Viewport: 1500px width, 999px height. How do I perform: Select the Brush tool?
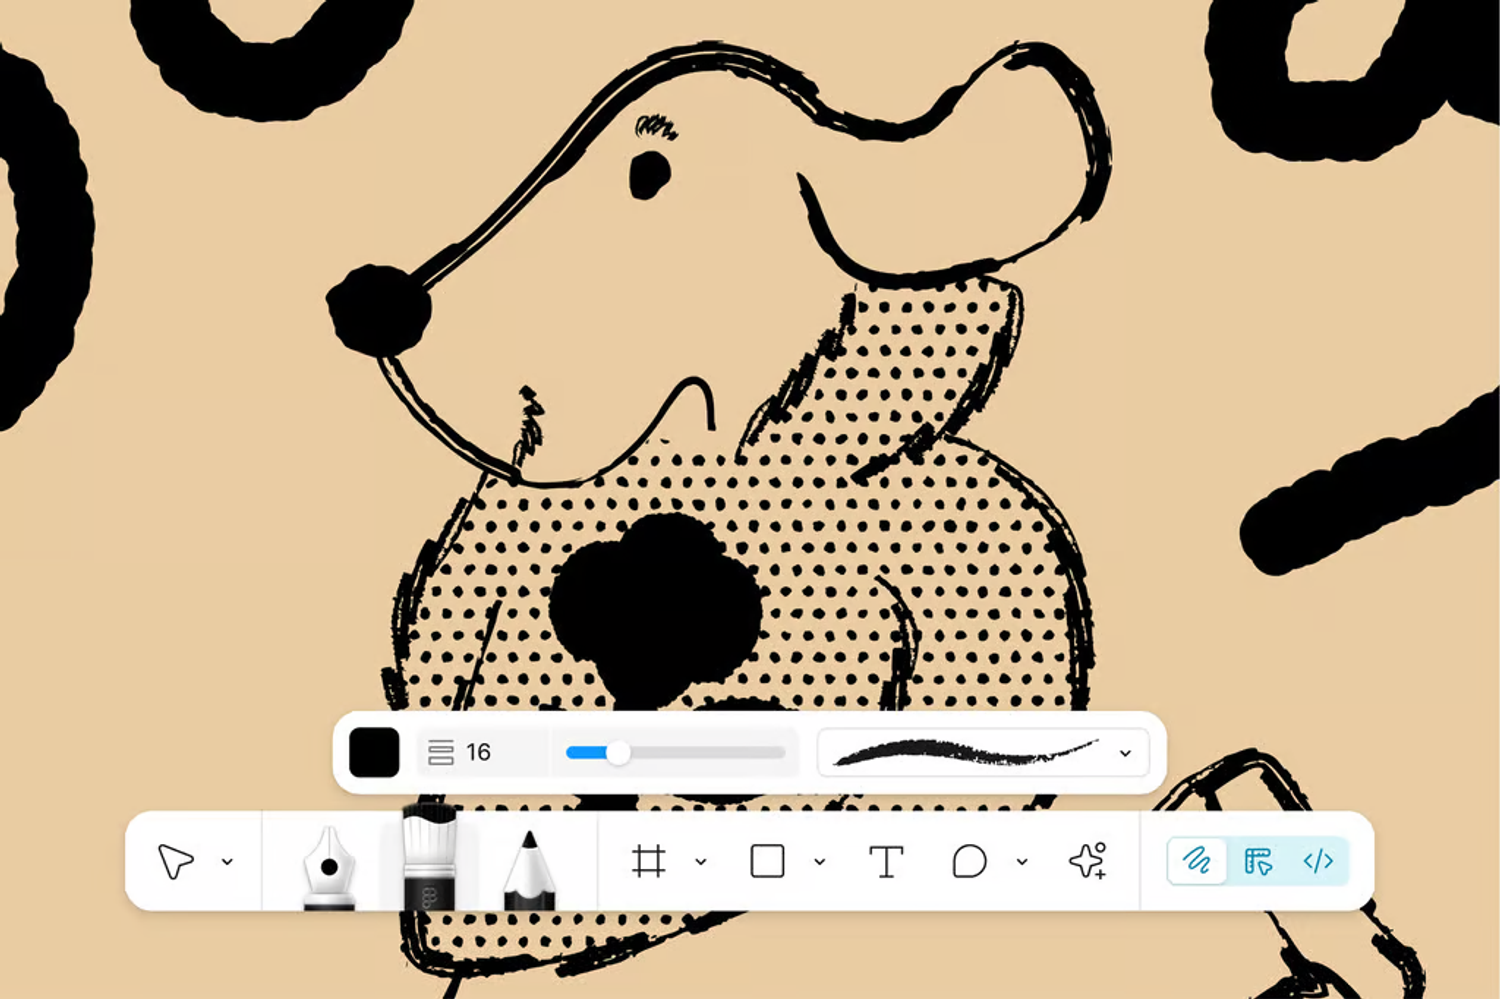430,862
